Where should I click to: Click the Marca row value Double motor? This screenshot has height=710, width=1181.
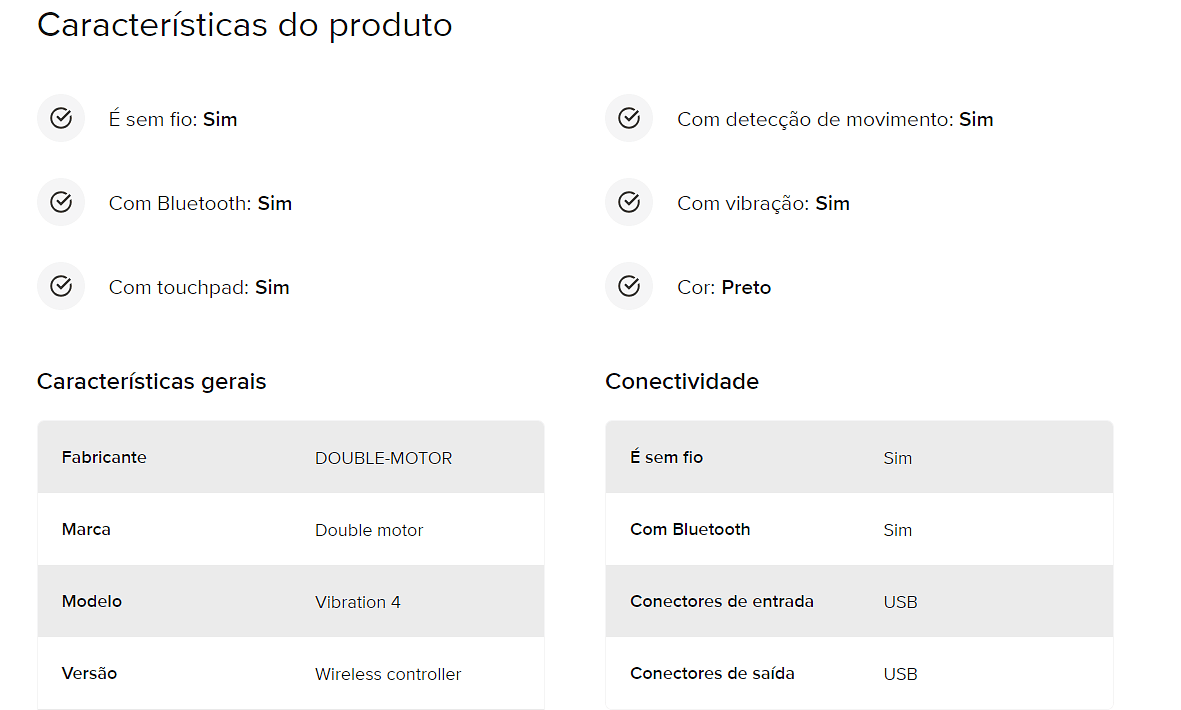tap(369, 530)
